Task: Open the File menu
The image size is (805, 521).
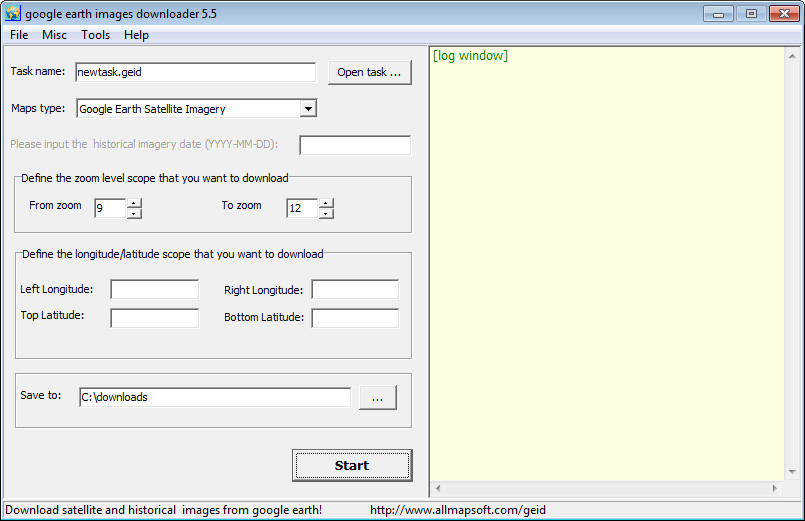Action: [19, 35]
